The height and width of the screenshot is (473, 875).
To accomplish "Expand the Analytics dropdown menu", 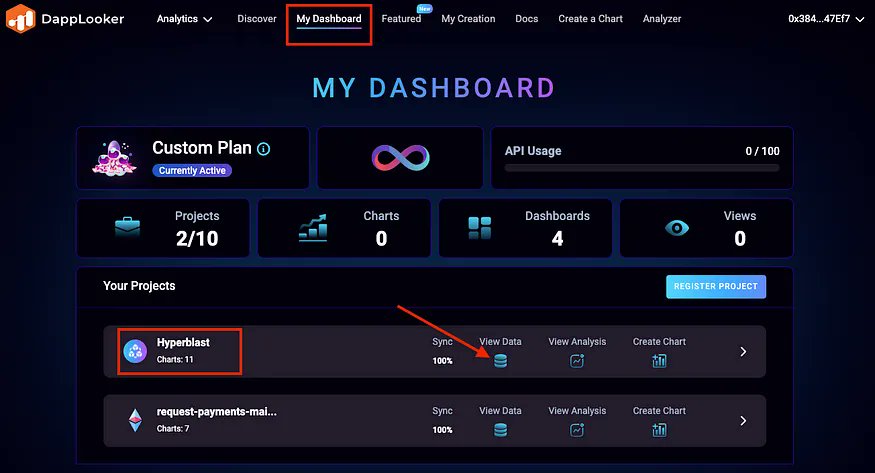I will pyautogui.click(x=184, y=19).
